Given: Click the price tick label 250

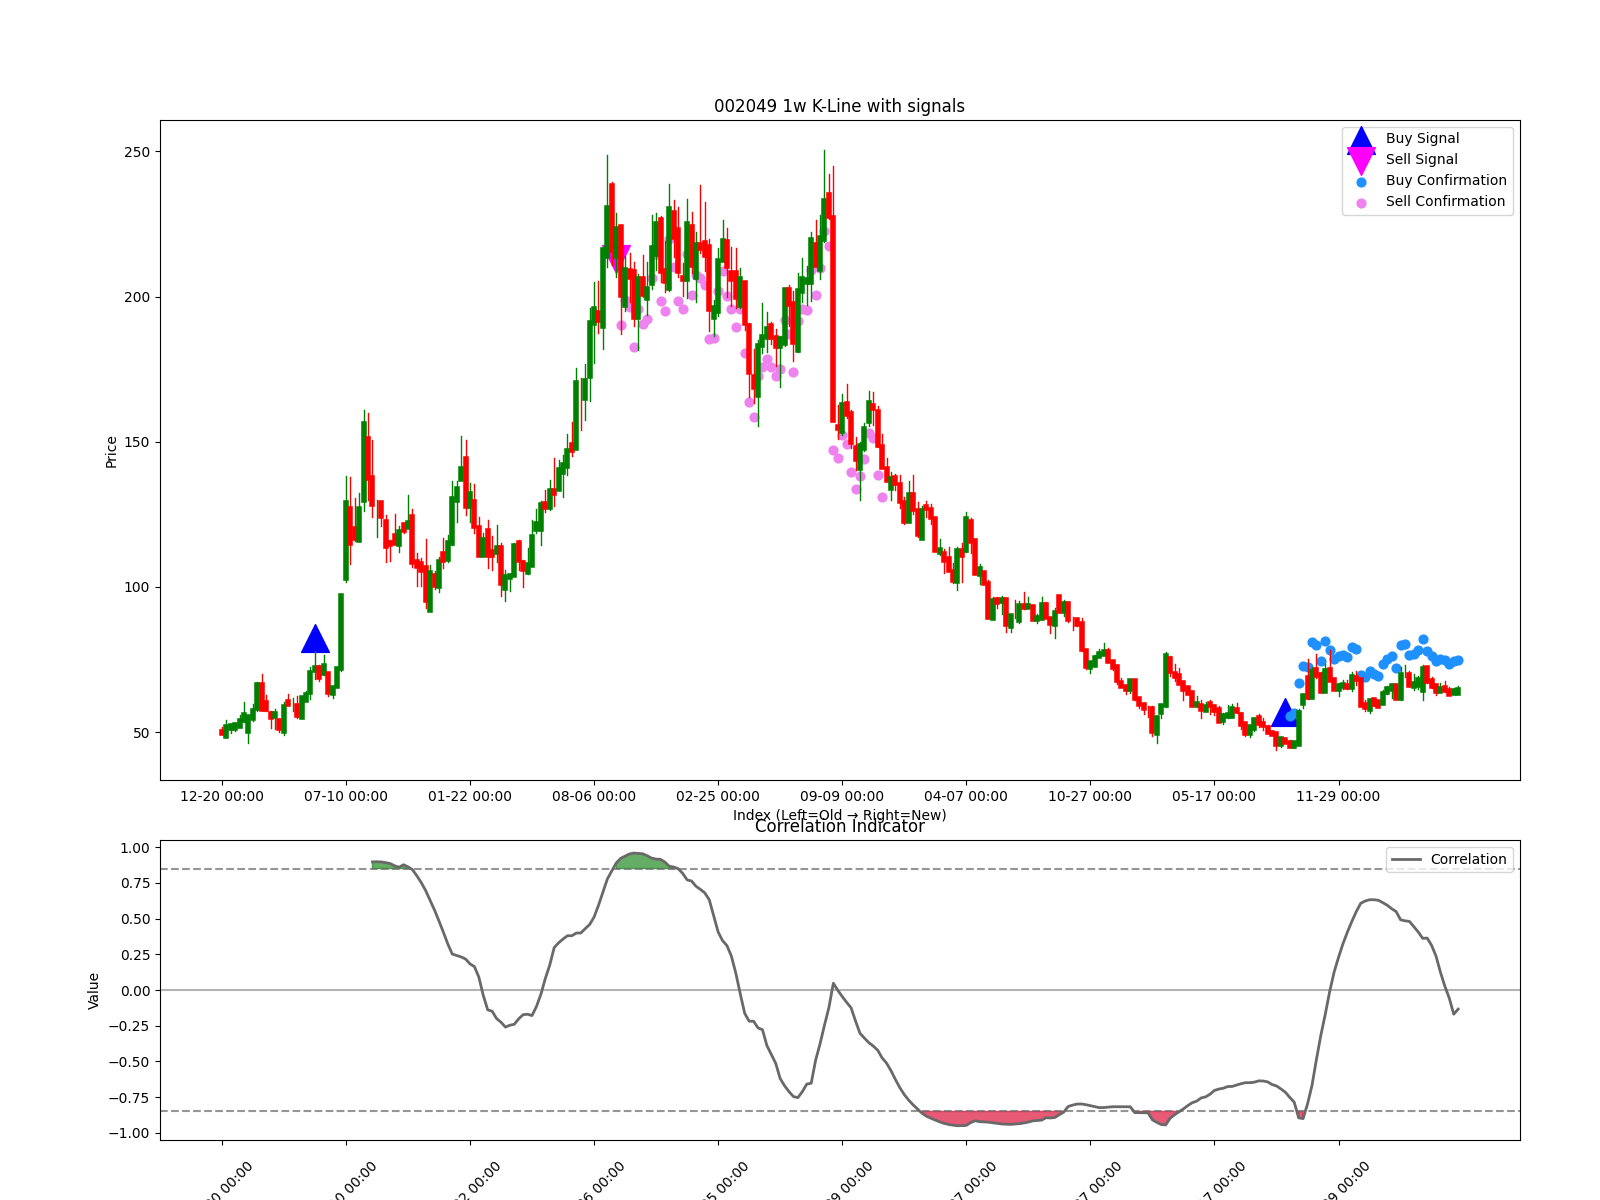Looking at the screenshot, I should click(x=137, y=152).
